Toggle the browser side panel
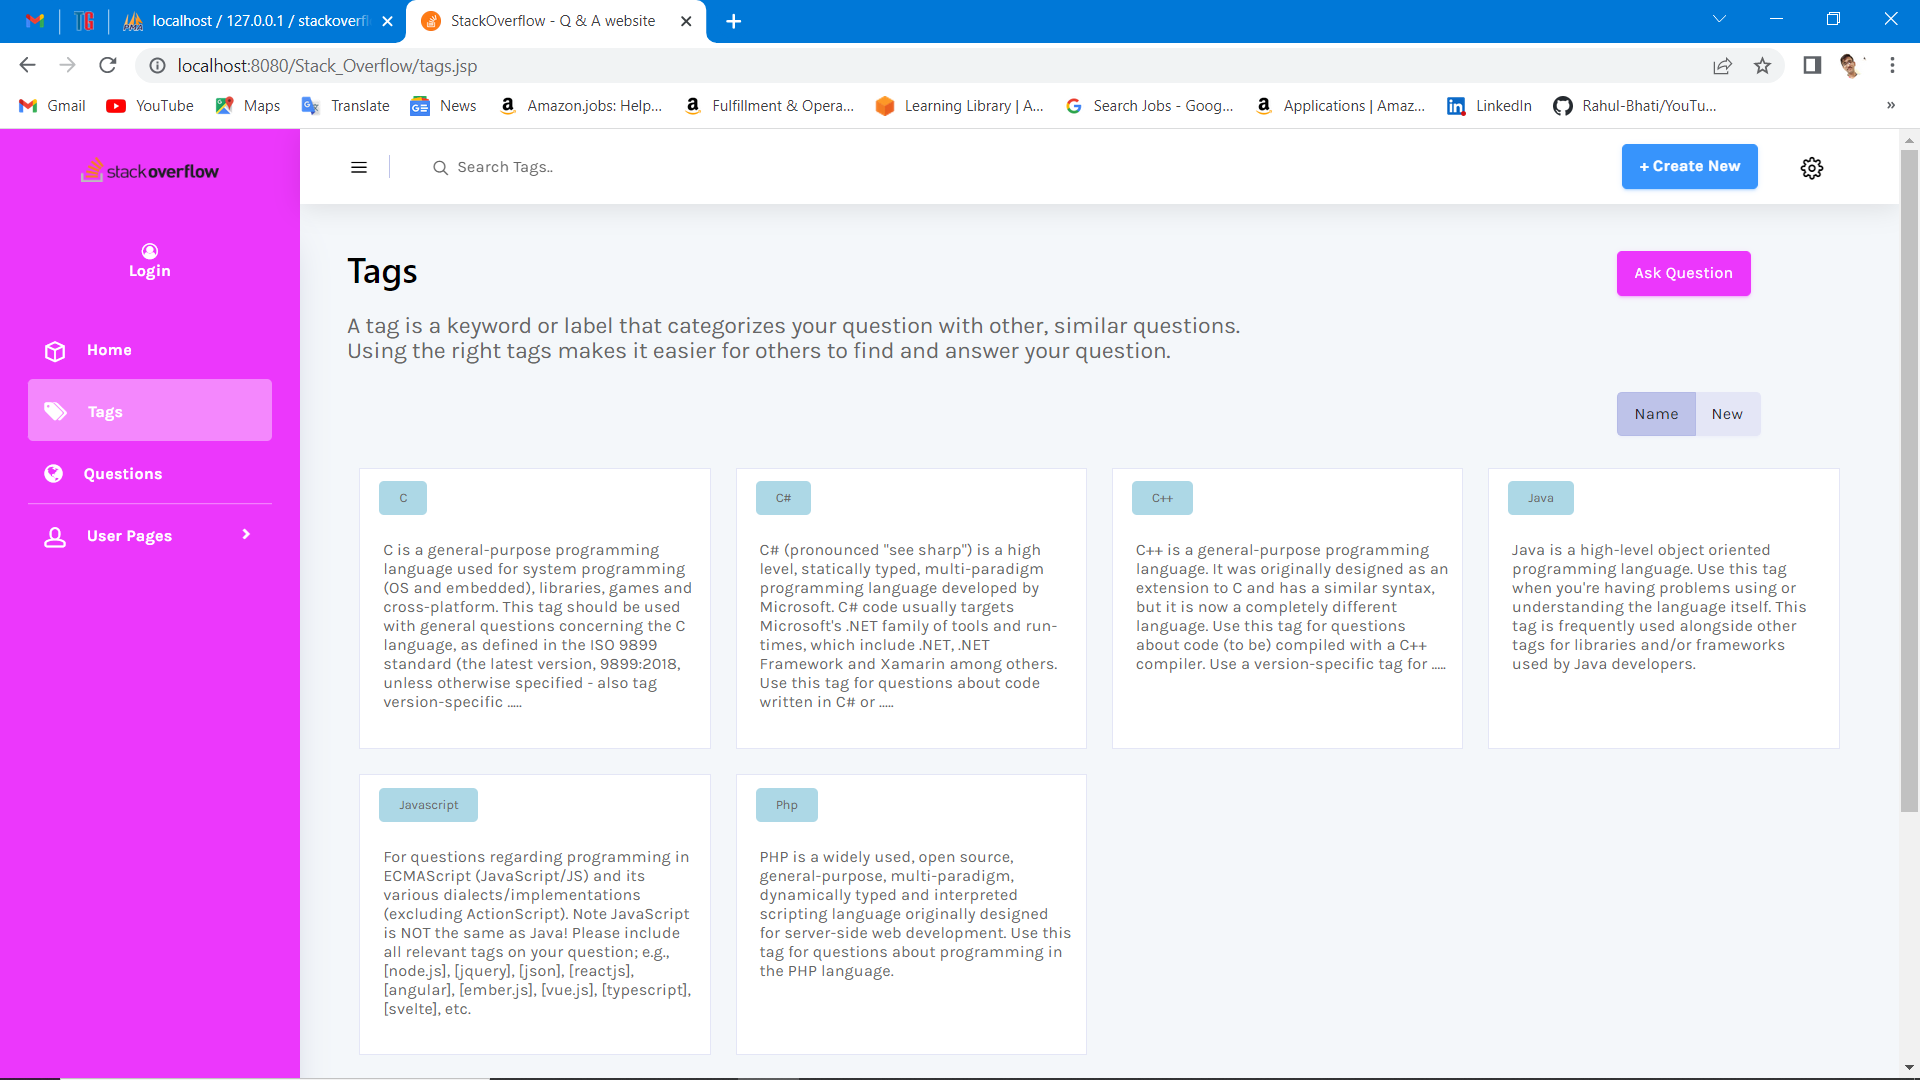The width and height of the screenshot is (1920, 1080). click(x=1812, y=66)
